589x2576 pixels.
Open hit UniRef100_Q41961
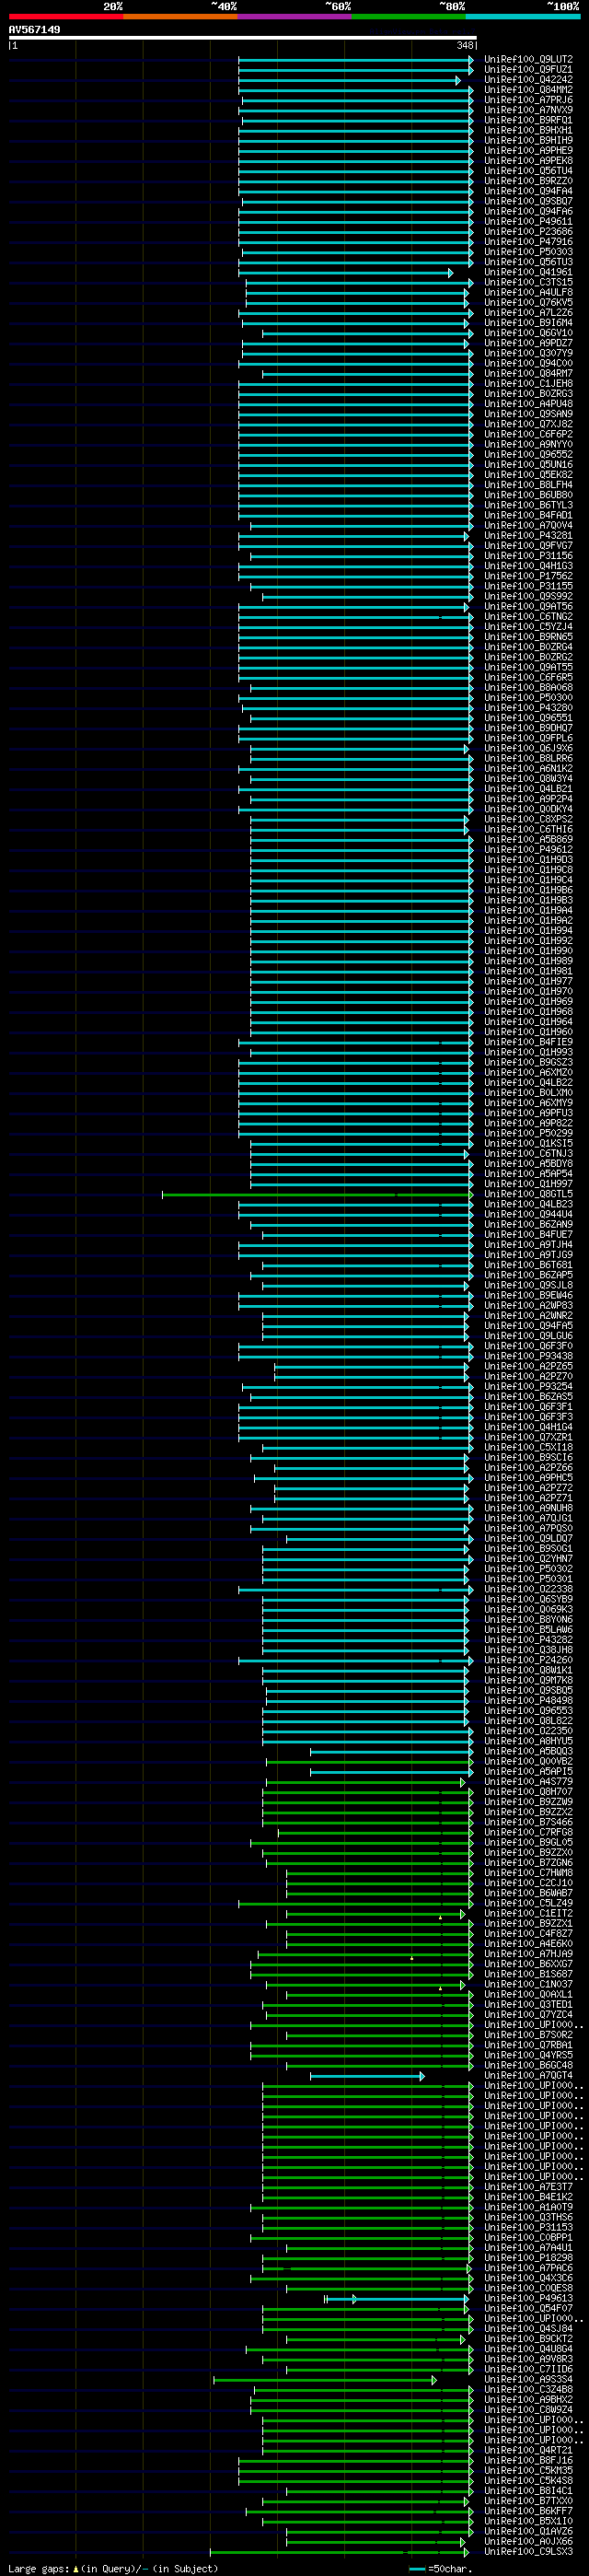click(529, 272)
